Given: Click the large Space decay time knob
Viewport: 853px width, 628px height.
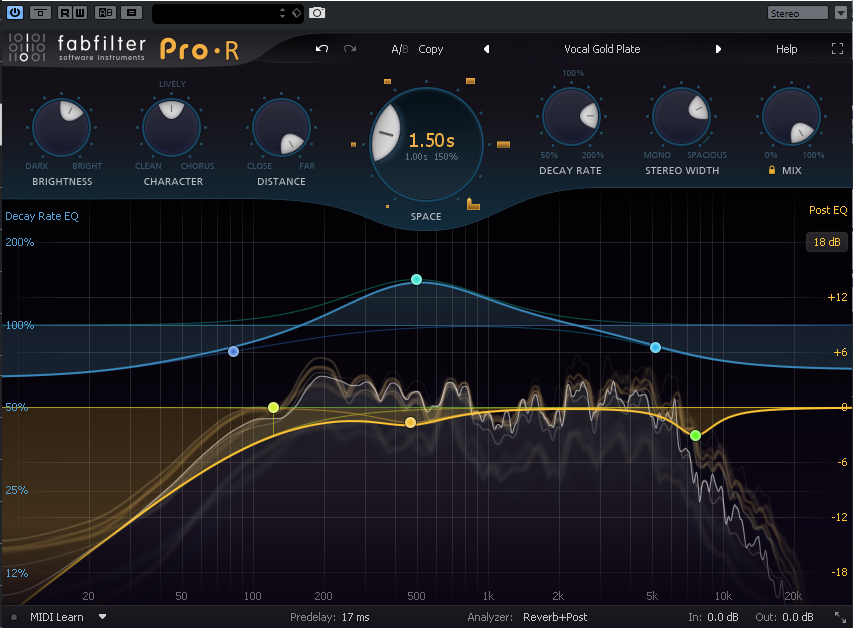Looking at the screenshot, I should 426,144.
